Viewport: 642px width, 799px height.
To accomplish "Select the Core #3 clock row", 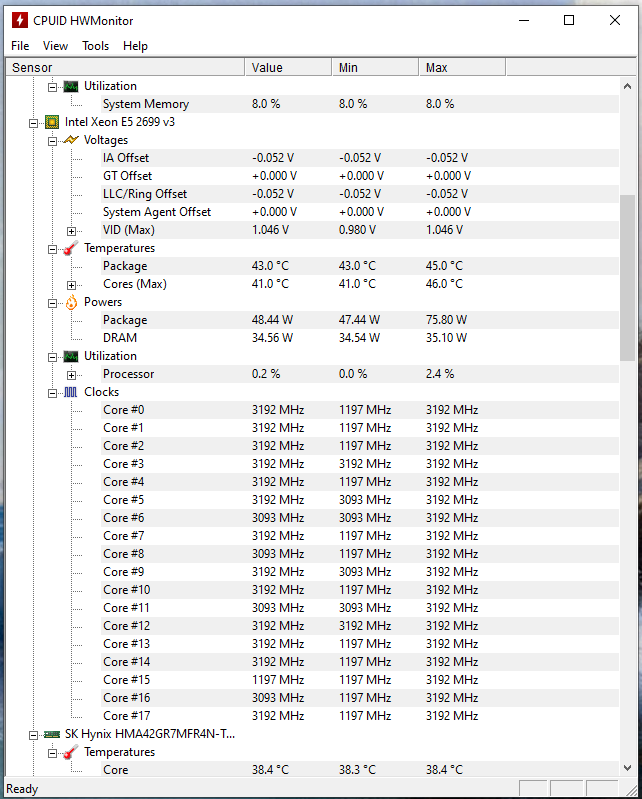I will tap(360, 464).
